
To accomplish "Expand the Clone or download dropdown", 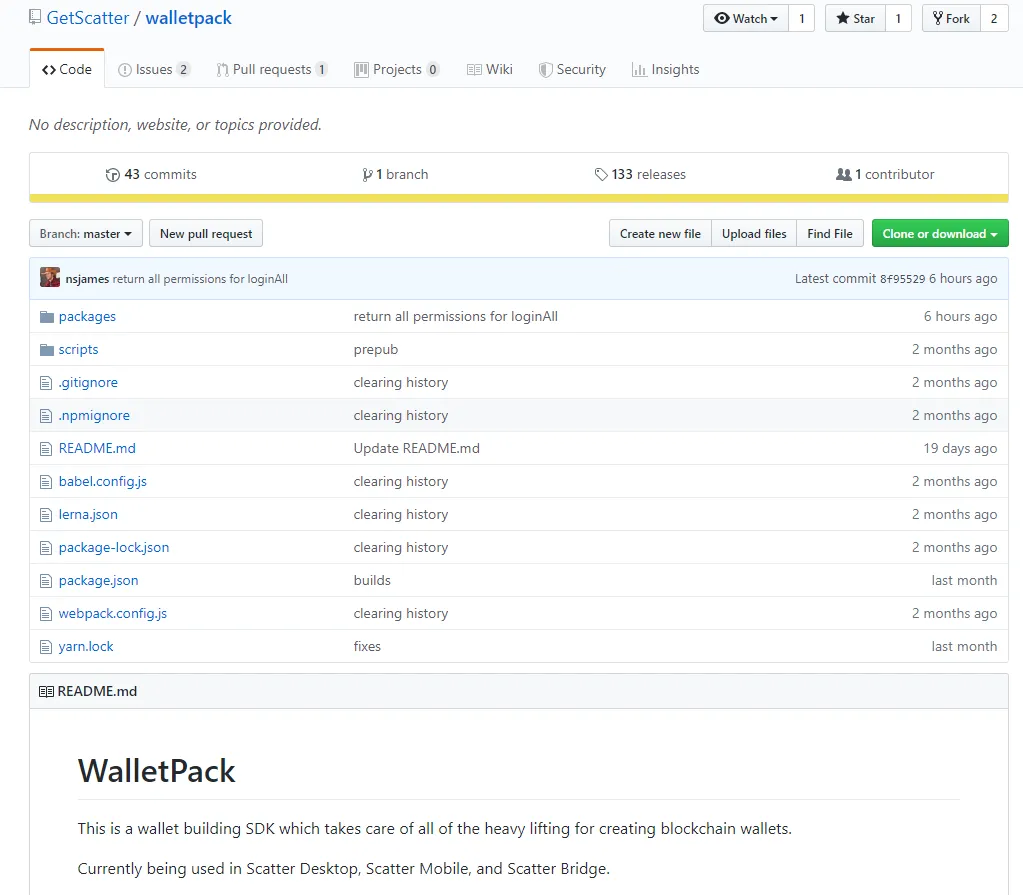I will pos(940,234).
